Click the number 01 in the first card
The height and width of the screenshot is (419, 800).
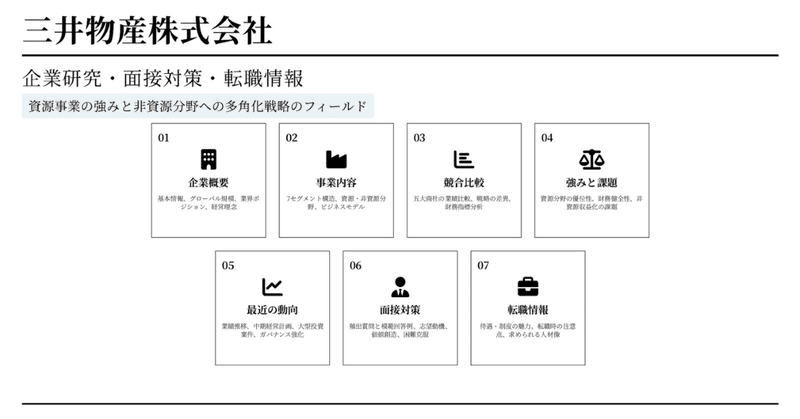pyautogui.click(x=163, y=138)
